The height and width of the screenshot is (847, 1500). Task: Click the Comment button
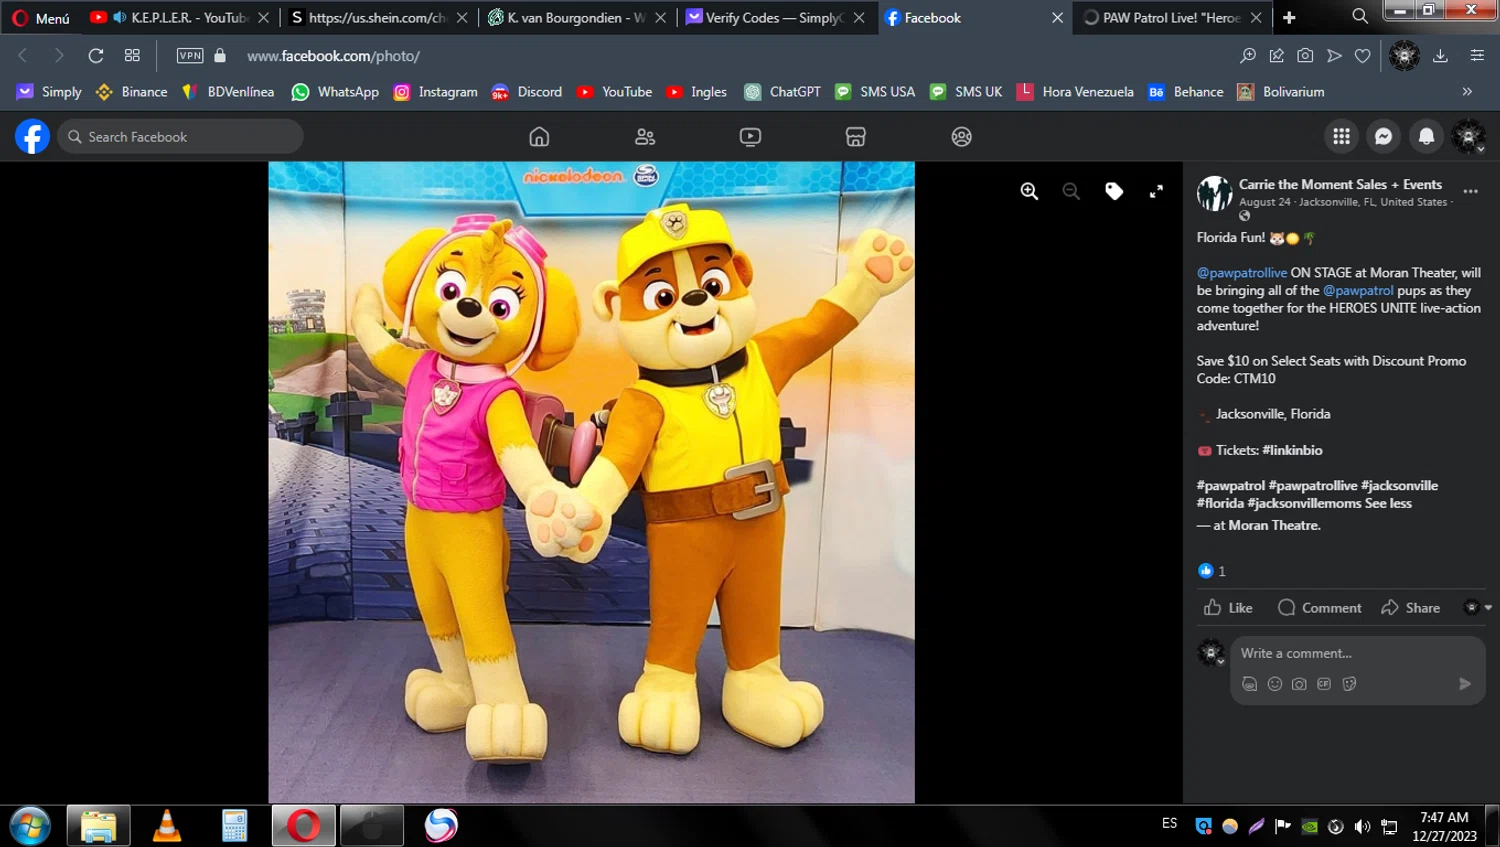[x=1320, y=608]
